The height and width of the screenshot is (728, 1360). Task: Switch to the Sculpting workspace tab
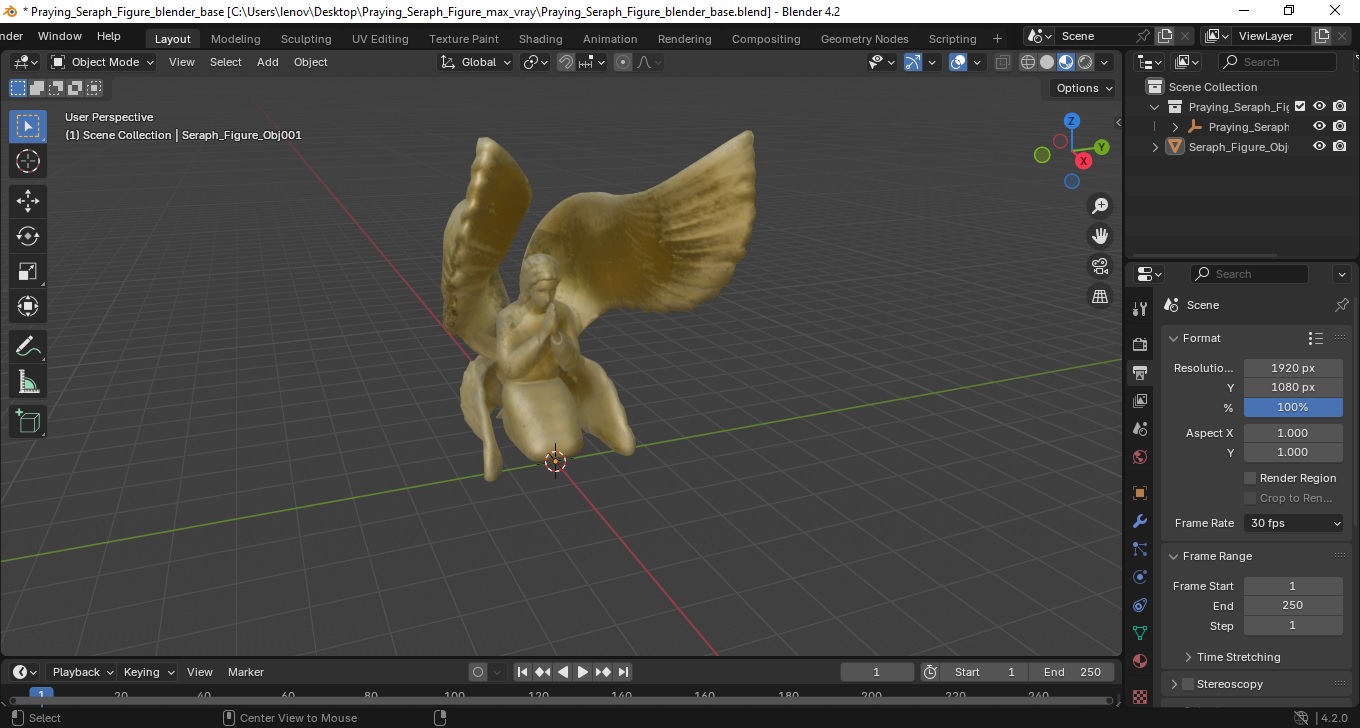click(x=306, y=39)
